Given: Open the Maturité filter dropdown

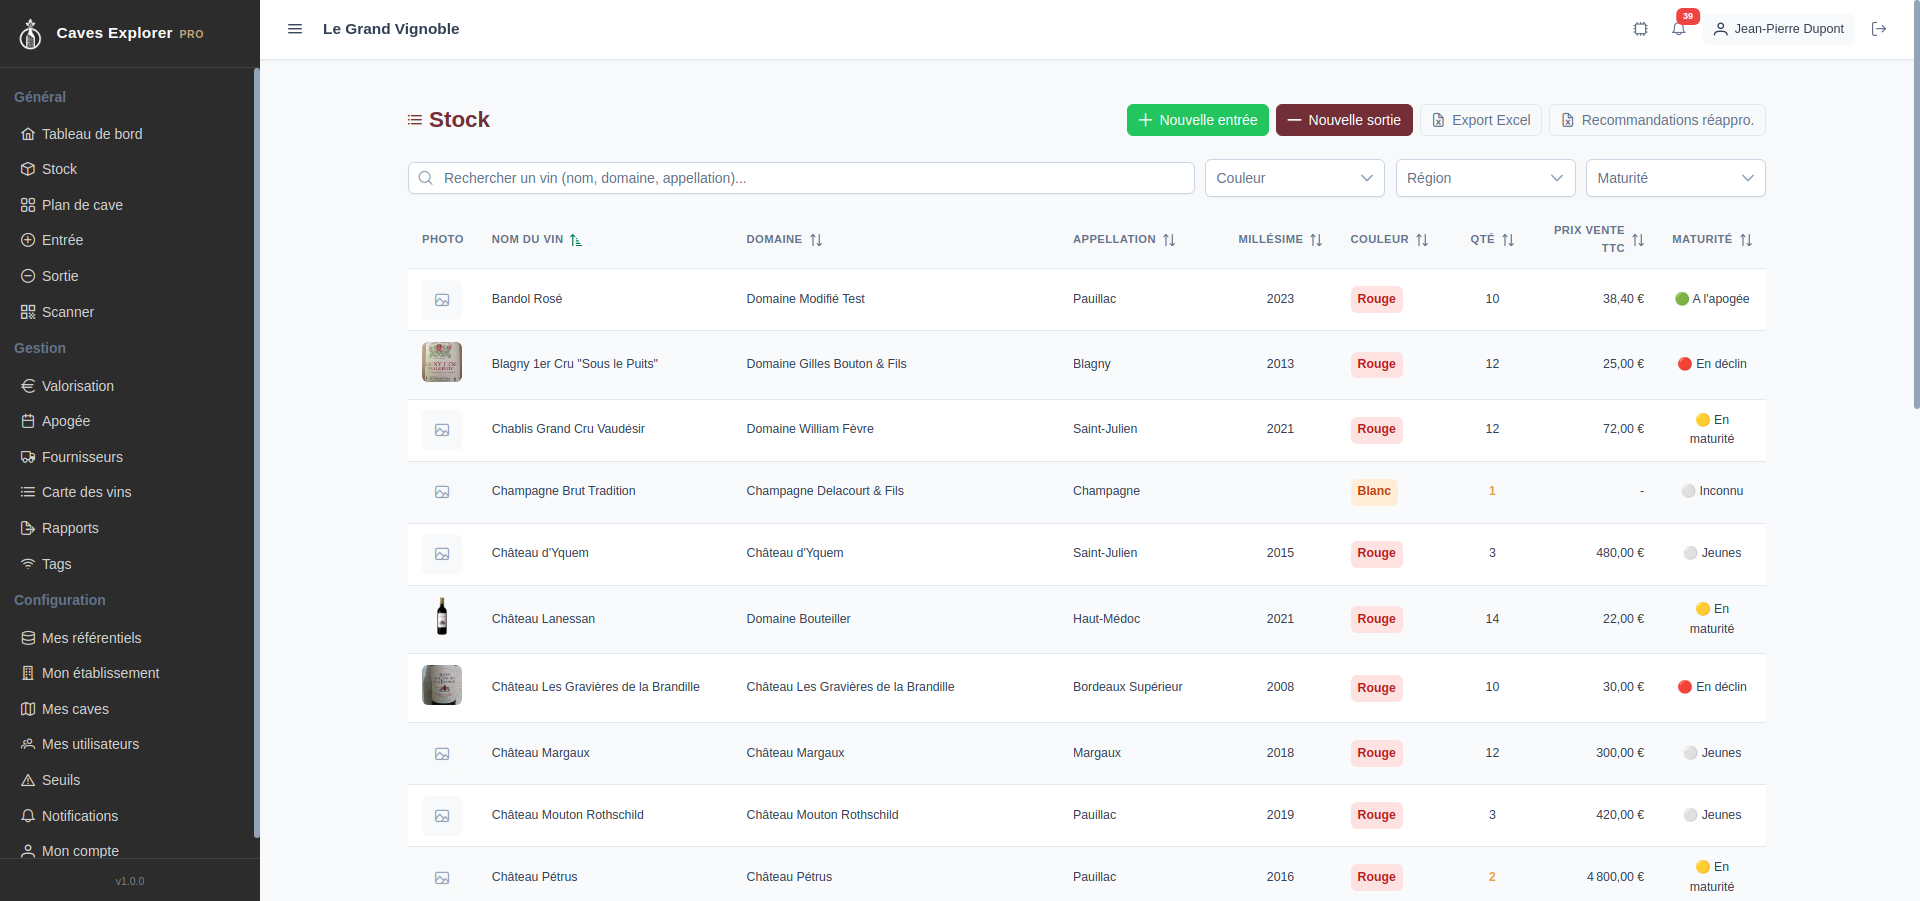Looking at the screenshot, I should [x=1675, y=178].
